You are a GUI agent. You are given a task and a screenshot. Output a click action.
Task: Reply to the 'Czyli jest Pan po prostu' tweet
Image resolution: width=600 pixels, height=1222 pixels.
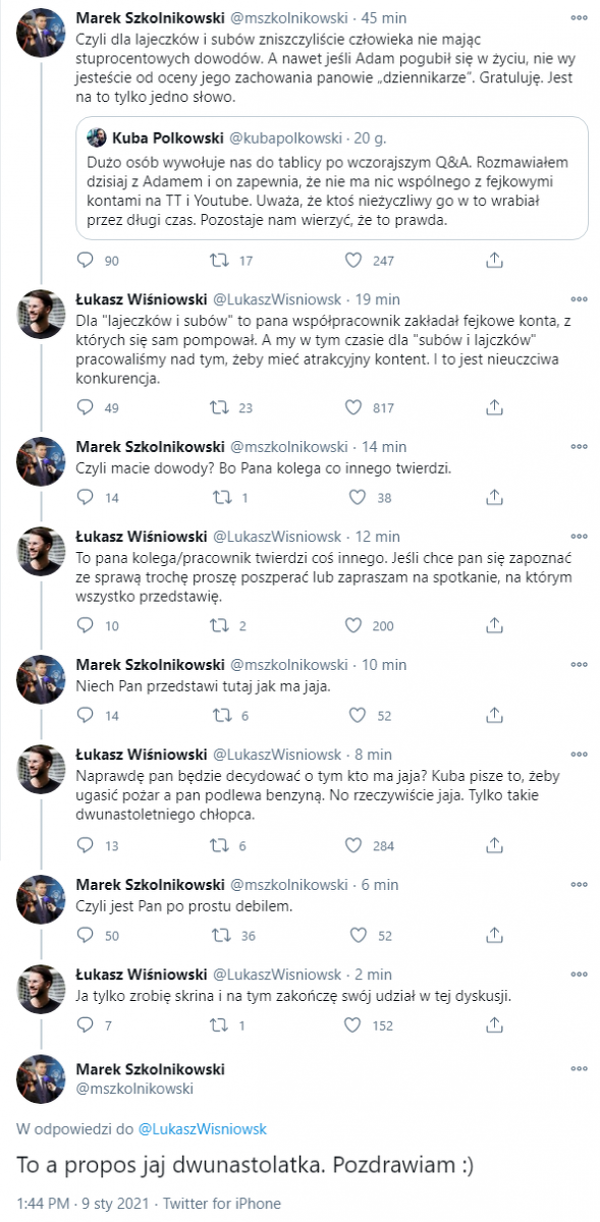[84, 935]
